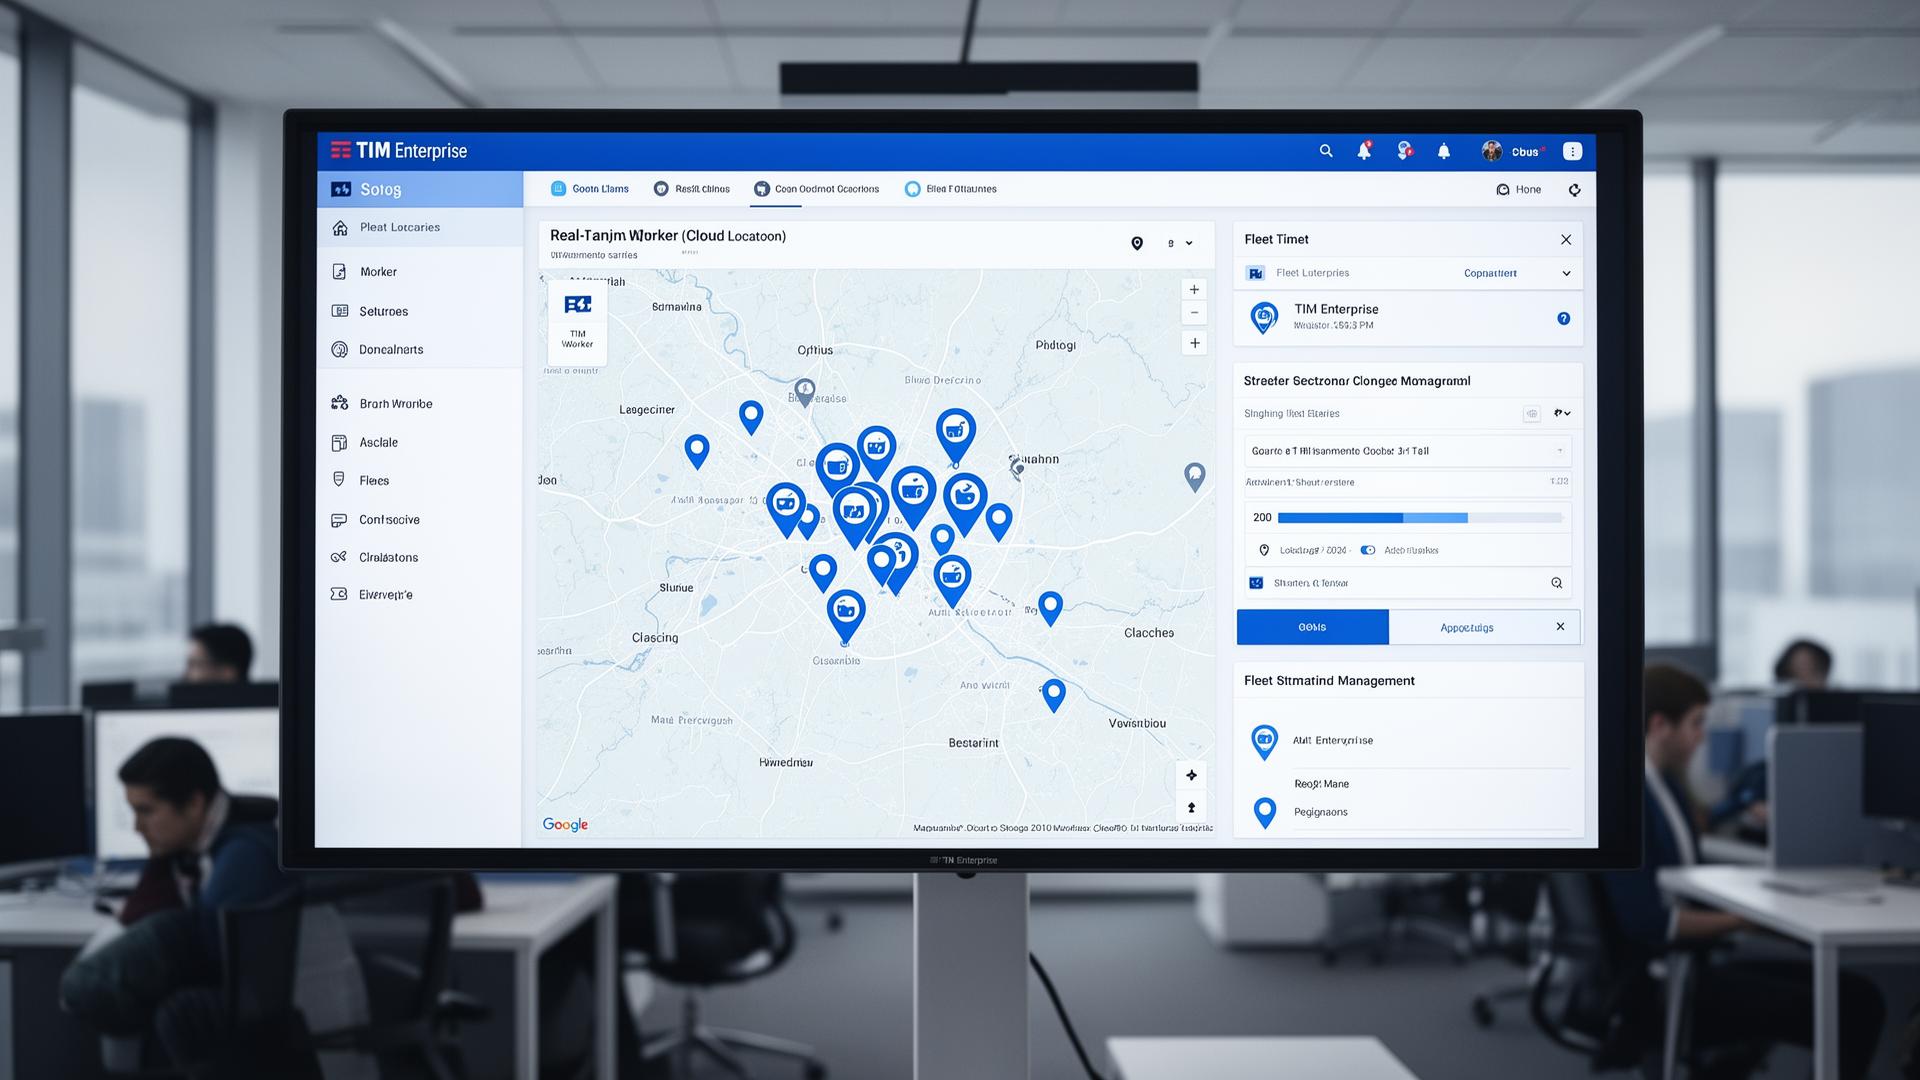
Task: Select the Pegignaons entry
Action: pos(1408,812)
